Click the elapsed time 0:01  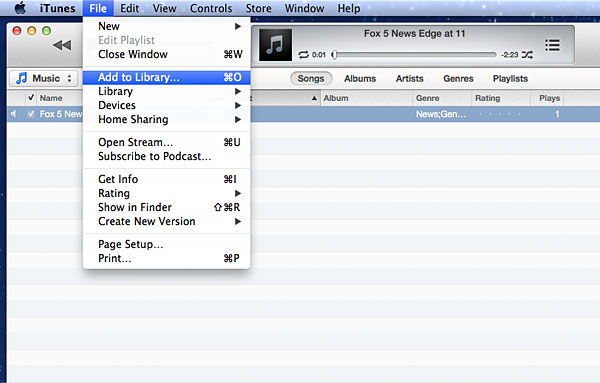[319, 55]
